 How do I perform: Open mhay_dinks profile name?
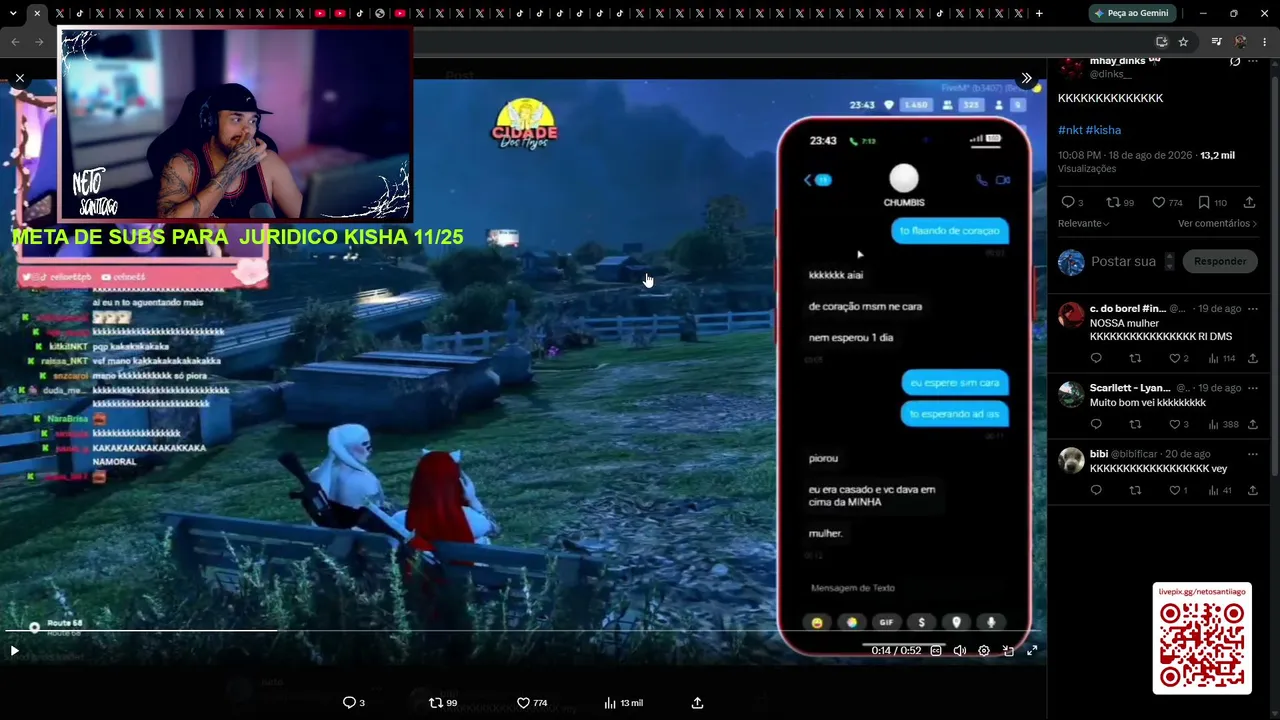[1118, 61]
